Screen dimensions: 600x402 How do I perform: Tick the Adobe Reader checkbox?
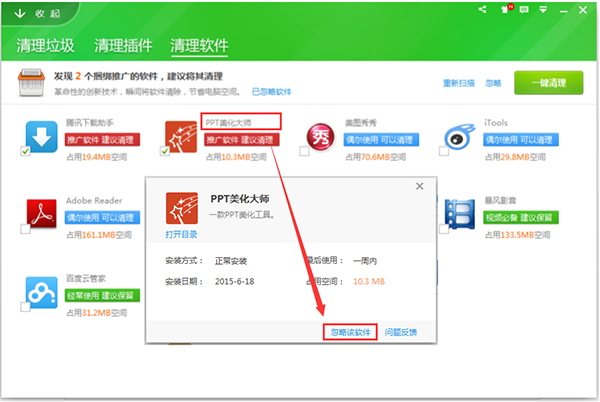25,229
